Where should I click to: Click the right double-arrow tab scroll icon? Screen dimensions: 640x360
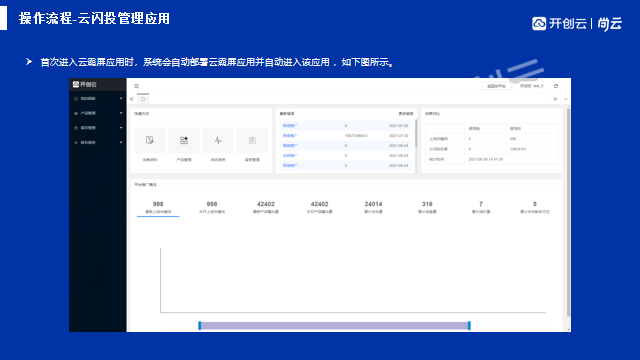[x=555, y=99]
